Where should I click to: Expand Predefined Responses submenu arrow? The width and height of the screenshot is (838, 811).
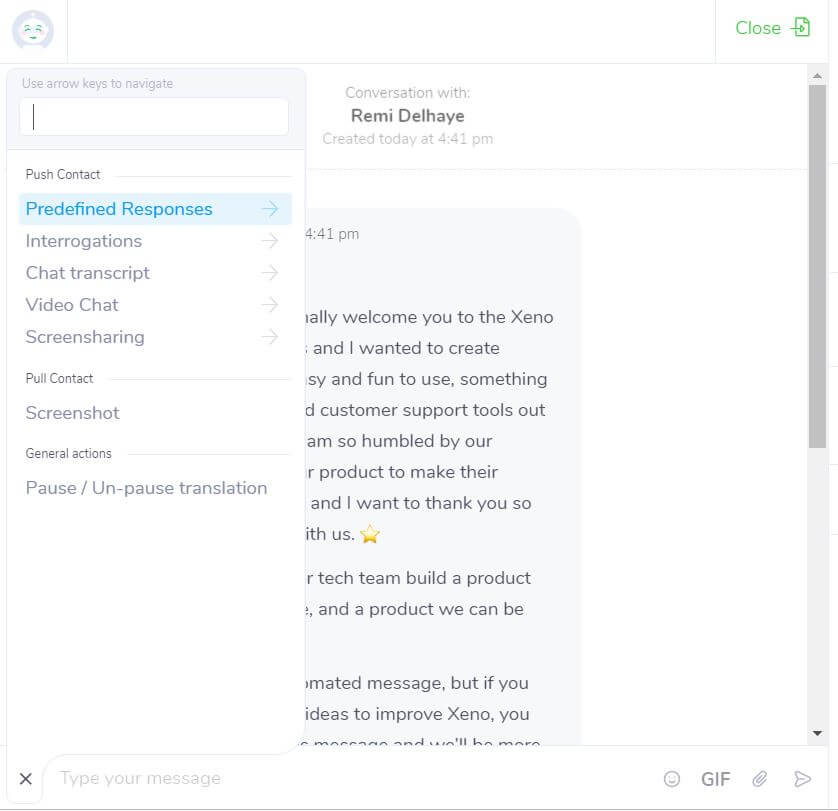click(269, 209)
